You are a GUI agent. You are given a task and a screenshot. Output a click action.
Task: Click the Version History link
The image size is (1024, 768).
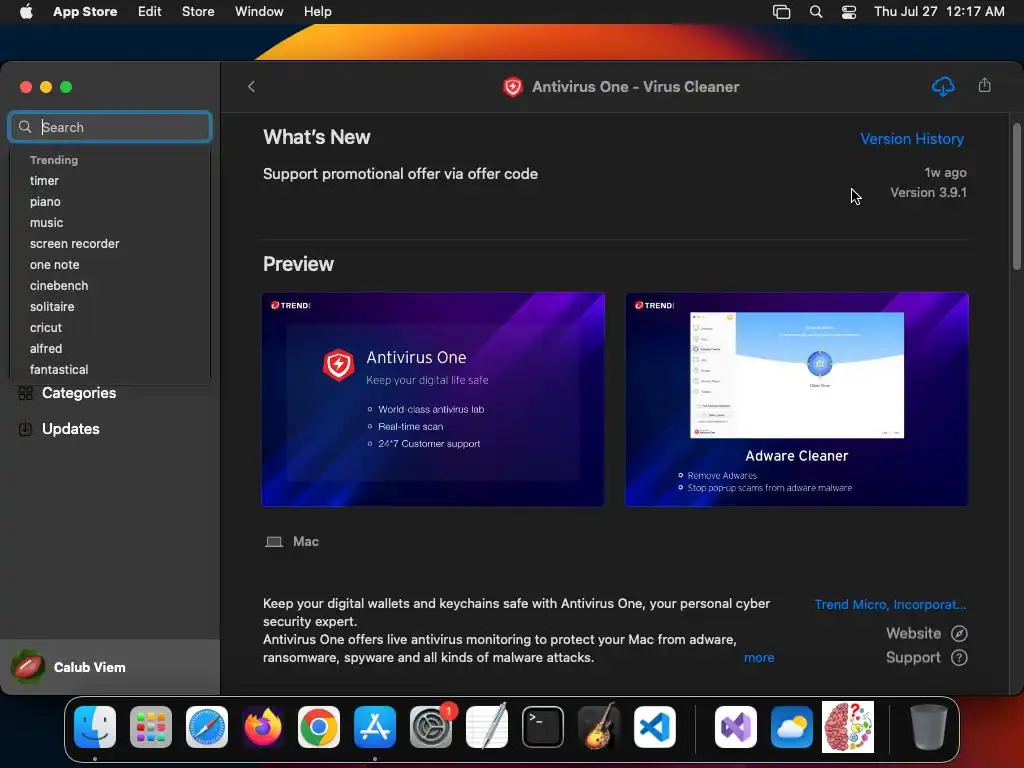pos(912,138)
